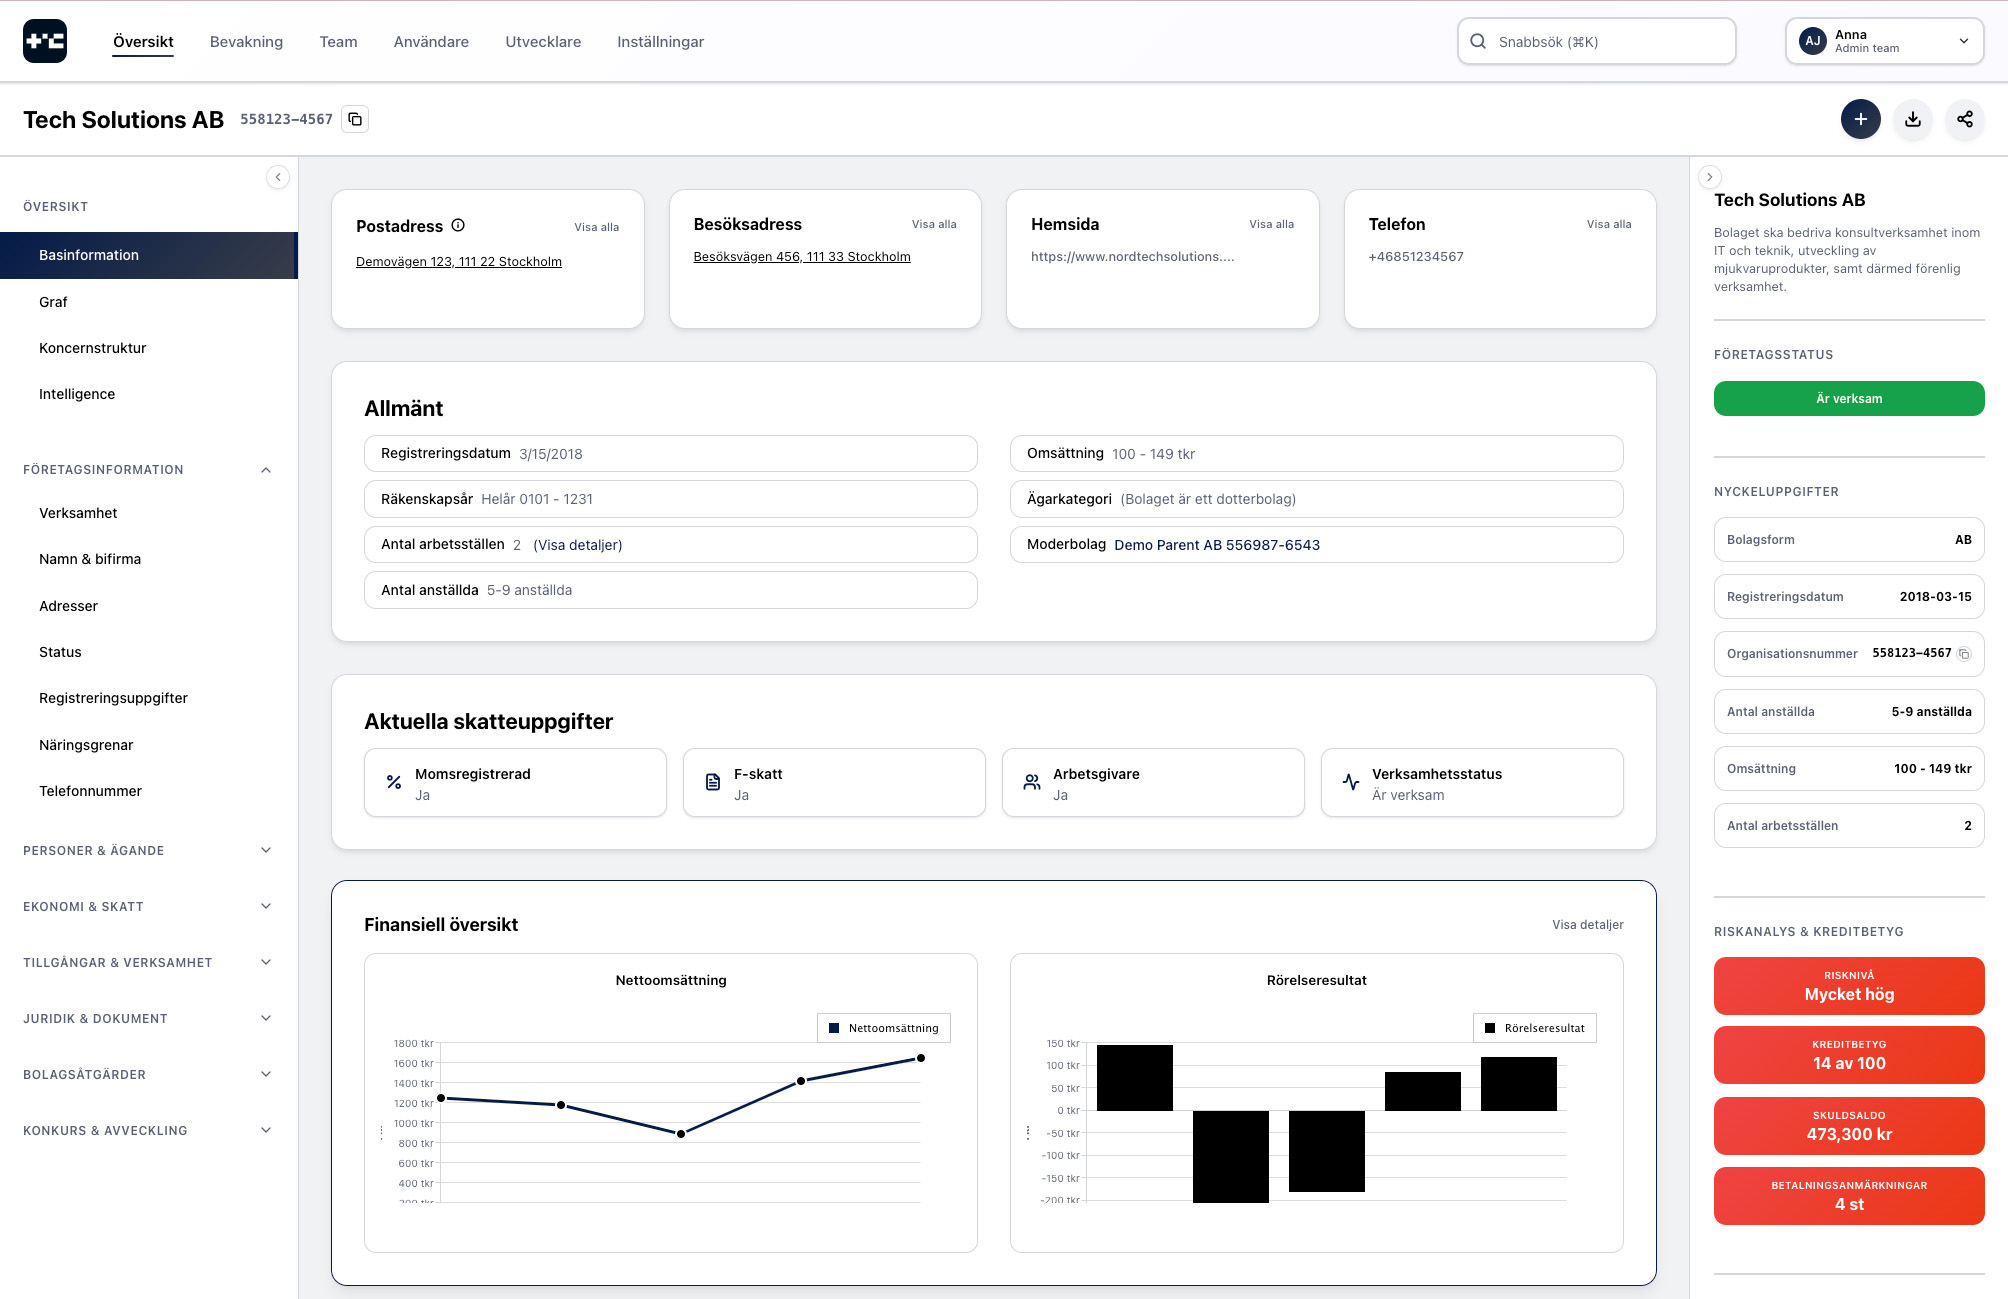Click the download icon button
The image size is (2008, 1299).
[x=1912, y=119]
